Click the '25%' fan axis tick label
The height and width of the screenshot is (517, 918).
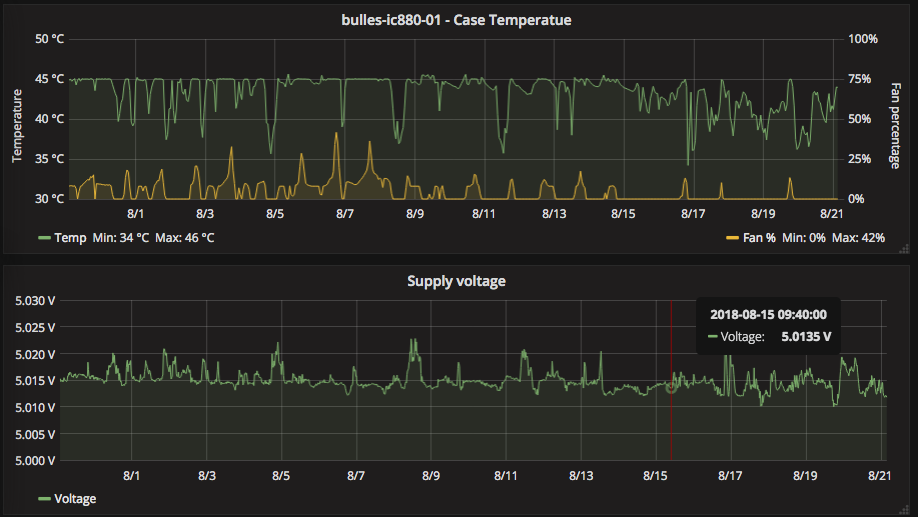click(x=859, y=159)
